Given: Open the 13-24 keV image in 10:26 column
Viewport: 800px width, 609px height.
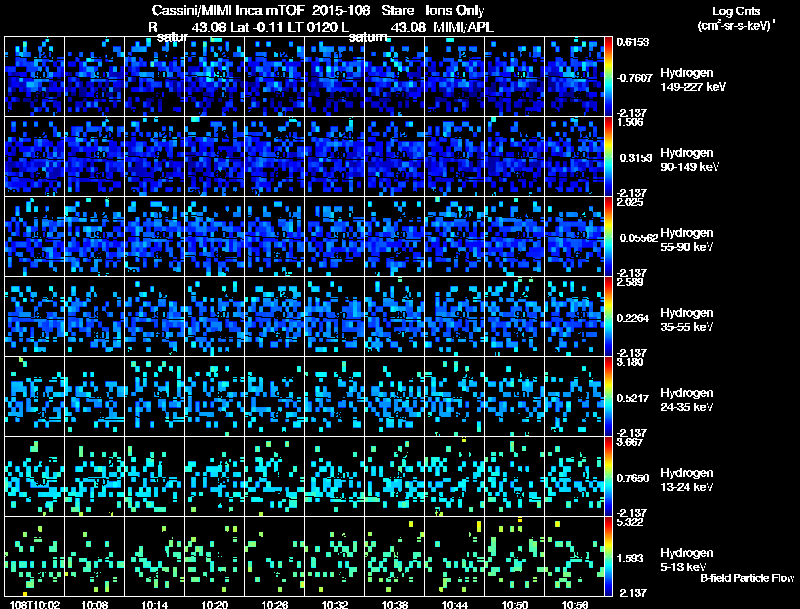Looking at the screenshot, I should pos(274,477).
